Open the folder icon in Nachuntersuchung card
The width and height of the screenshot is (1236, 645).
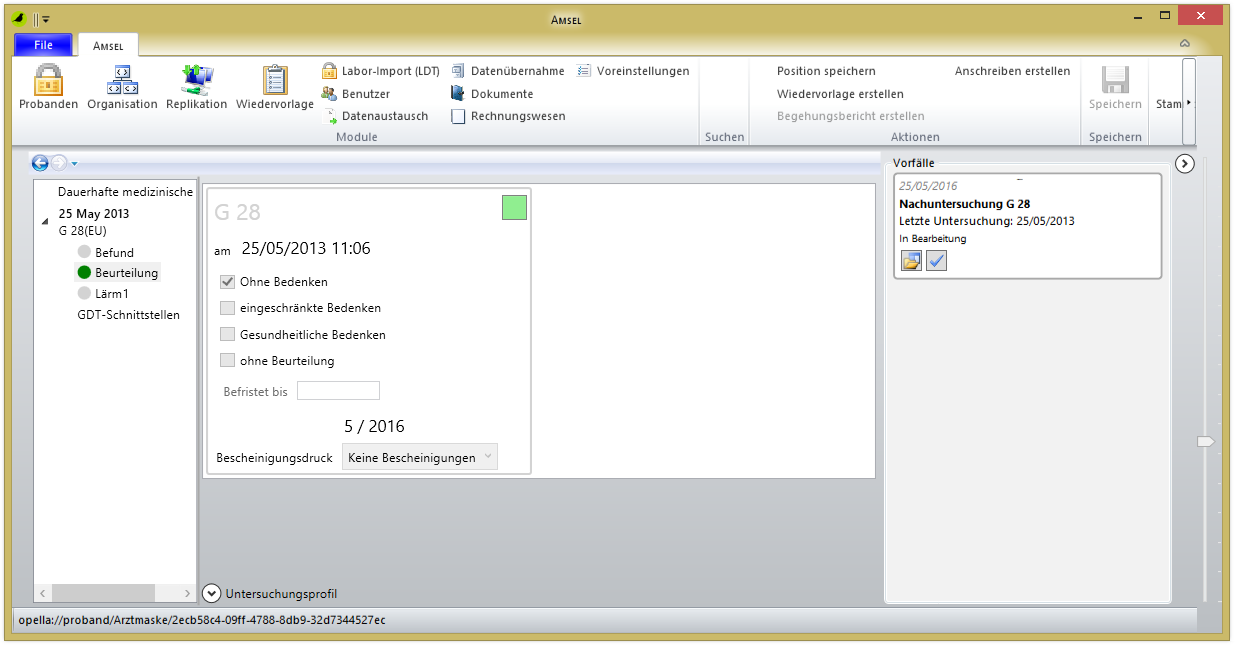[911, 261]
